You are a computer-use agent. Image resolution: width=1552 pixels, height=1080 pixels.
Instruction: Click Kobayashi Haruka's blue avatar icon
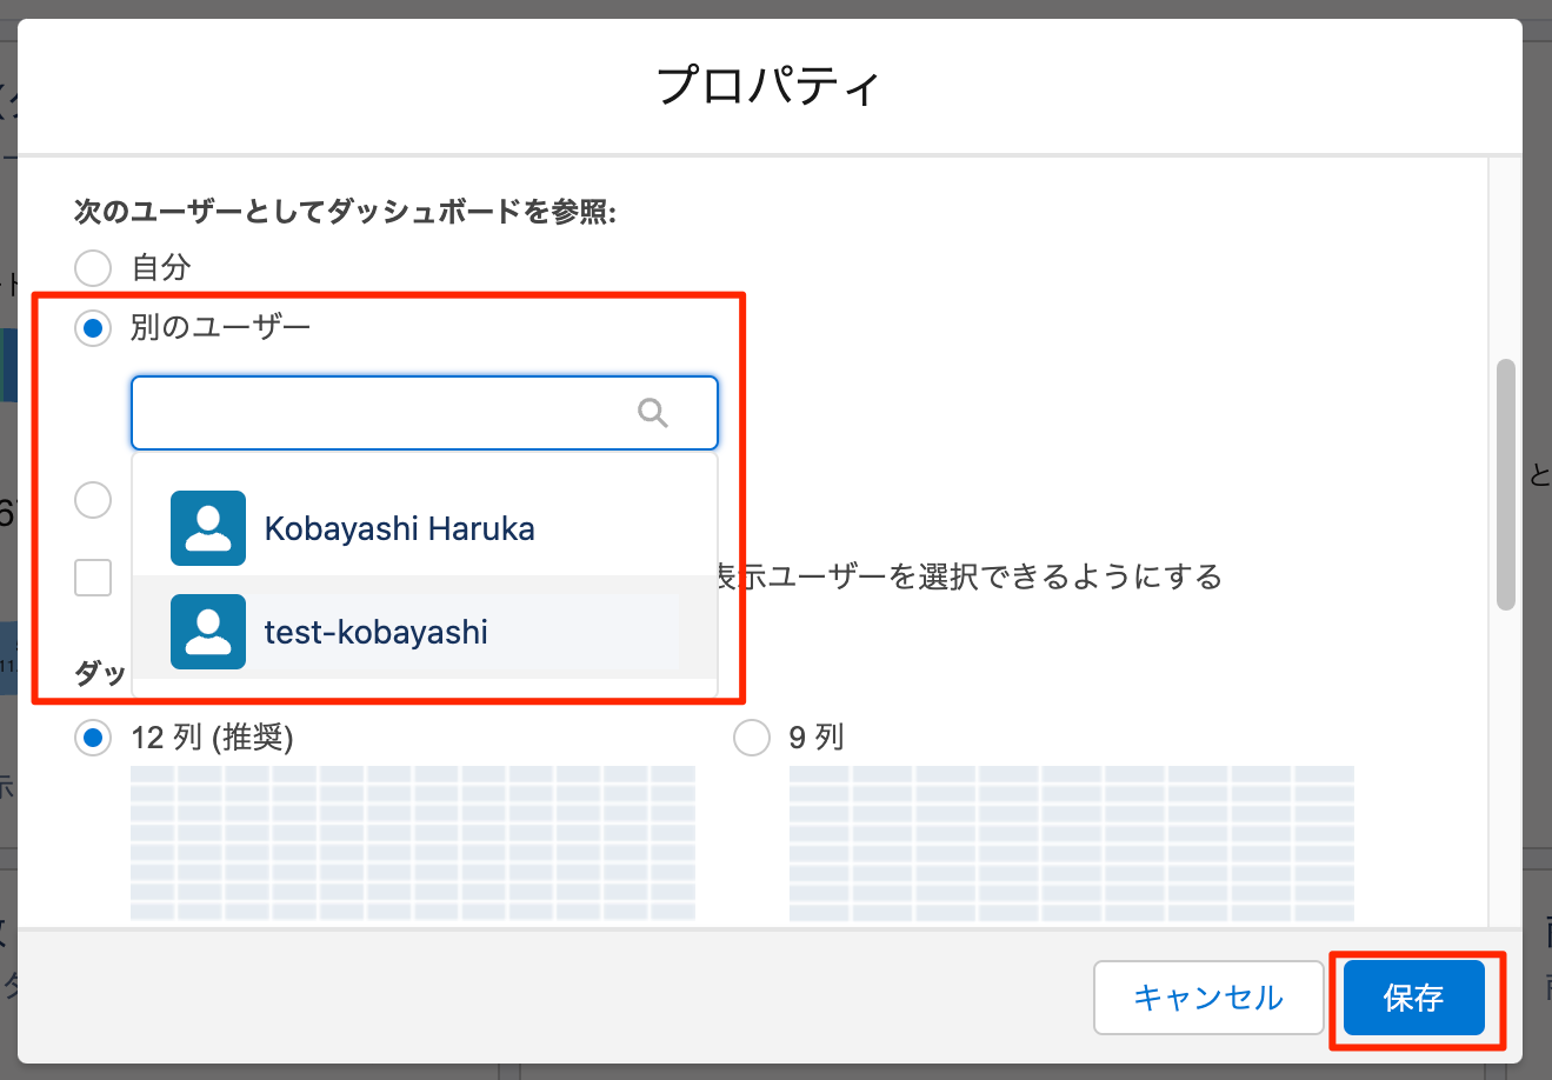[207, 528]
